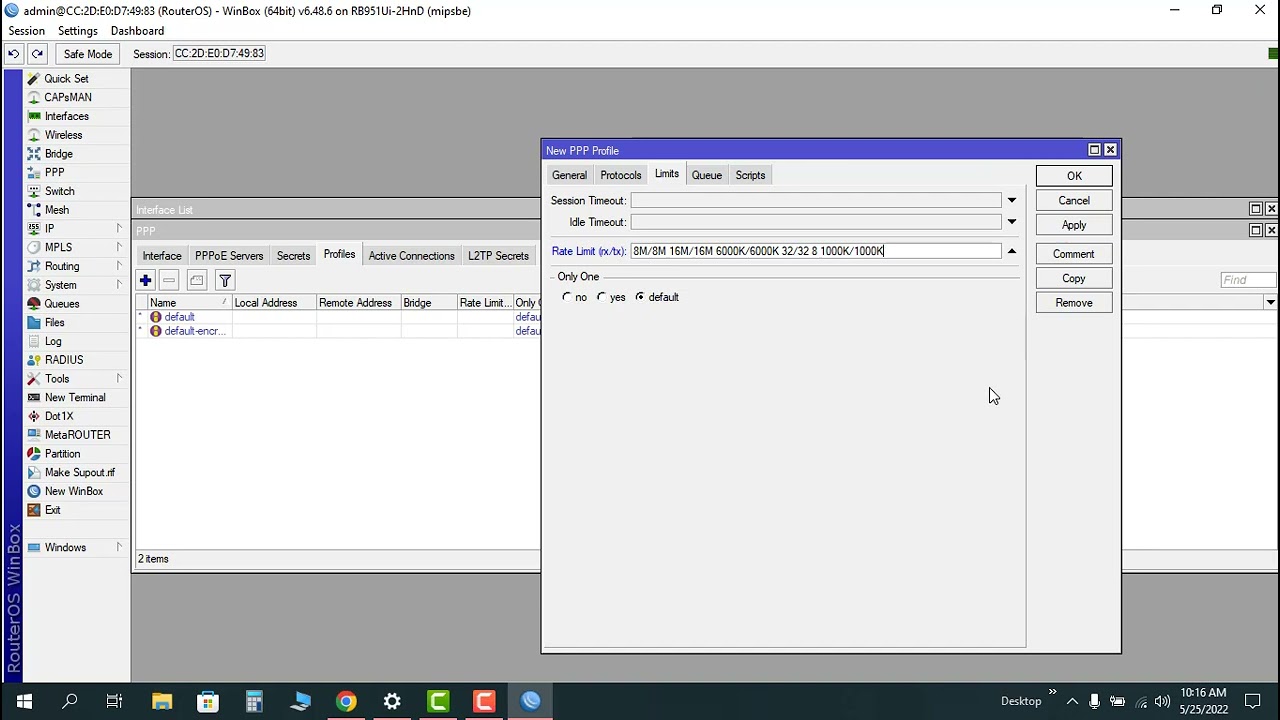Open Log section
This screenshot has width=1280, height=720.
pos(52,341)
